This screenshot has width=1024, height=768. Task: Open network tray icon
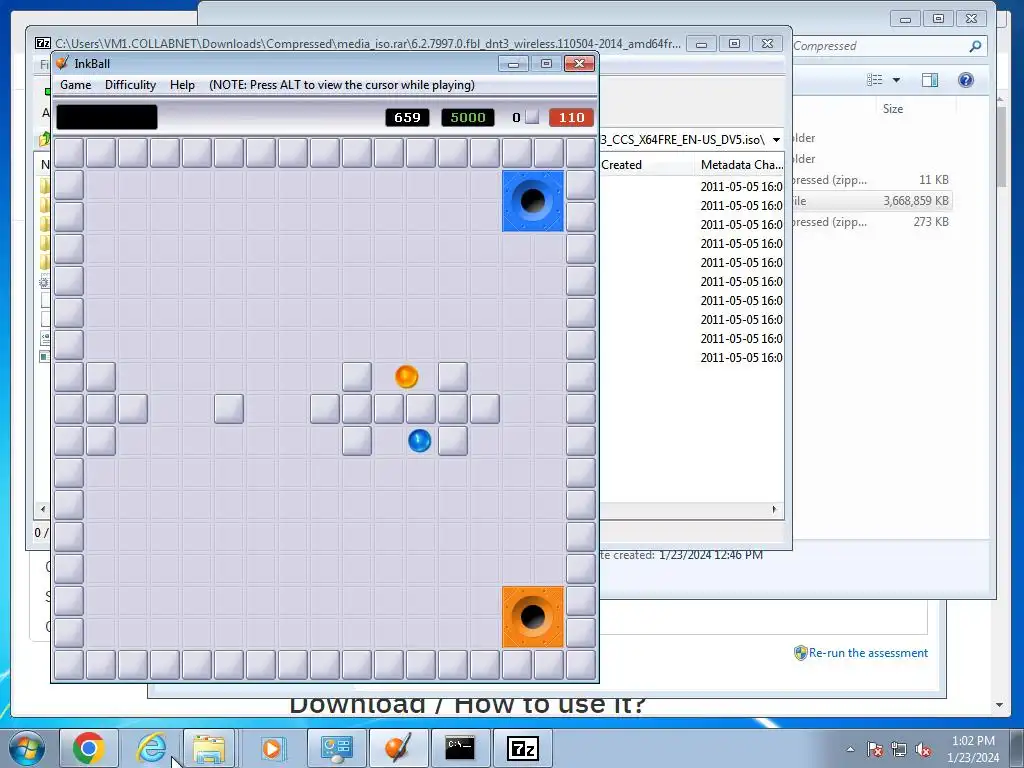point(899,749)
